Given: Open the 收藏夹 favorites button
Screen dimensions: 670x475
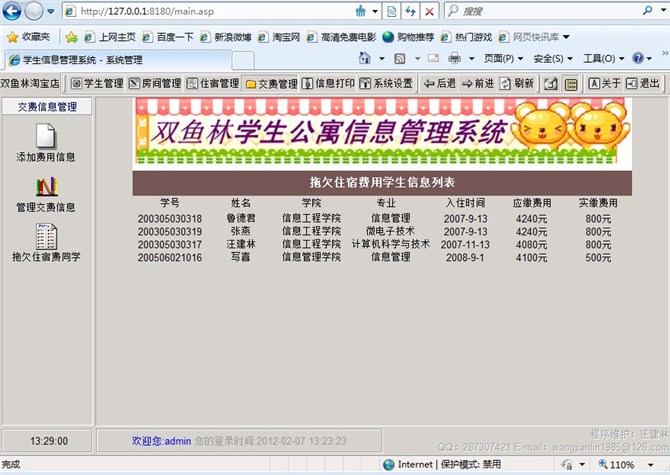Looking at the screenshot, I should point(29,38).
